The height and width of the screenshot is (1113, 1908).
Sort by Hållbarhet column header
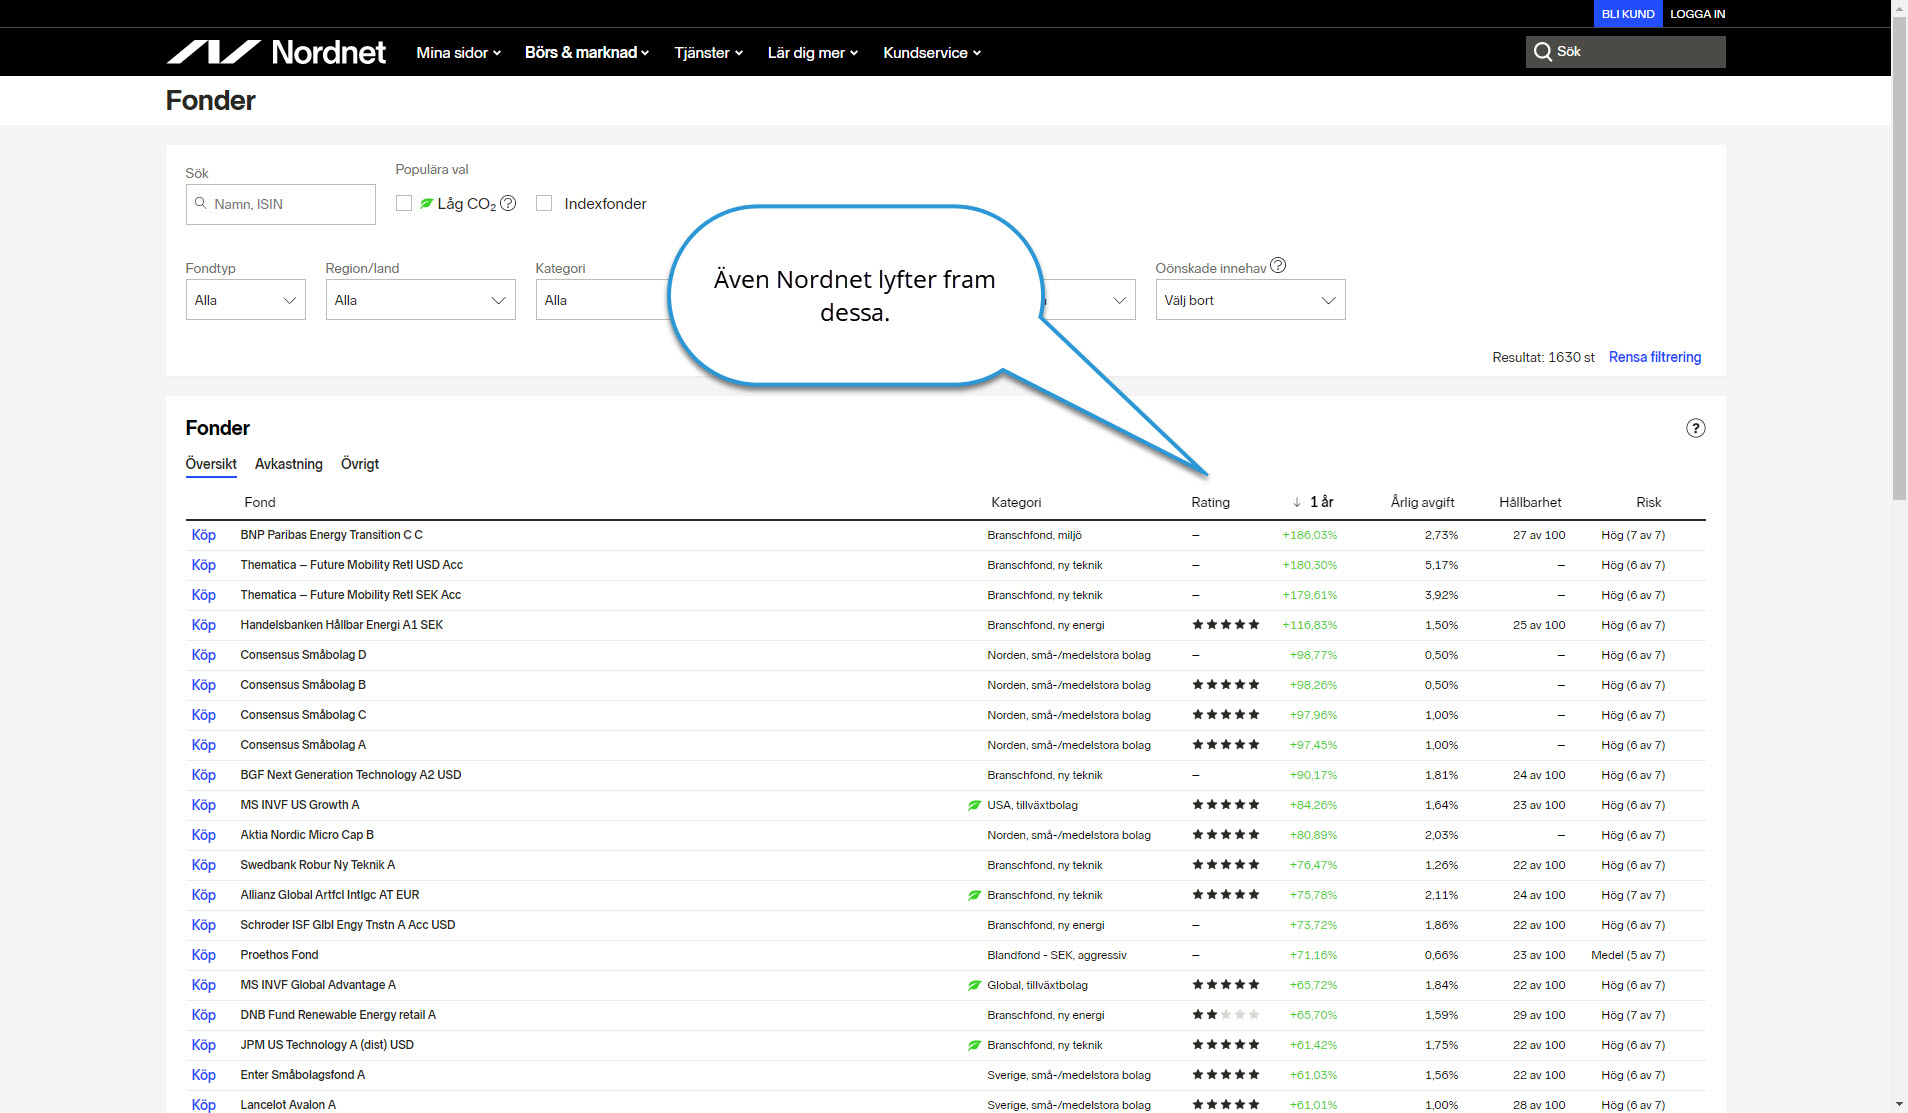coord(1530,502)
